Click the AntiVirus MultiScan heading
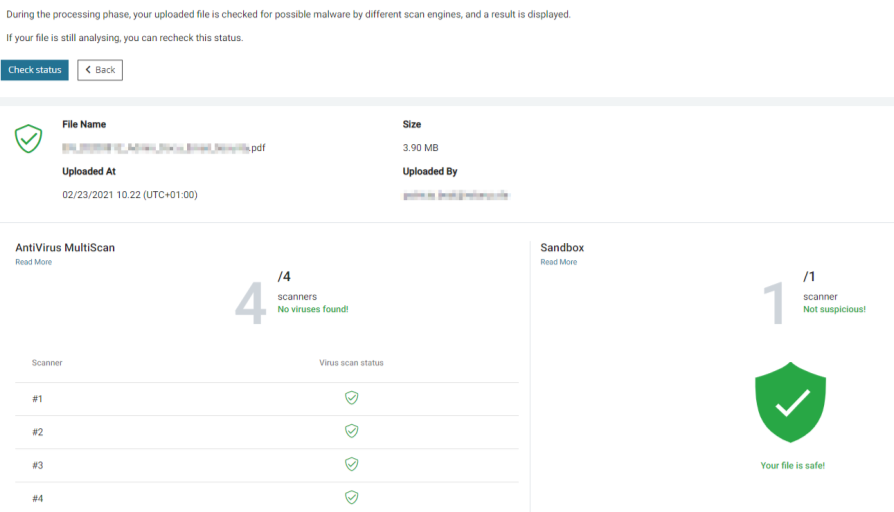Viewport: 894px width, 512px height. pyautogui.click(x=65, y=247)
